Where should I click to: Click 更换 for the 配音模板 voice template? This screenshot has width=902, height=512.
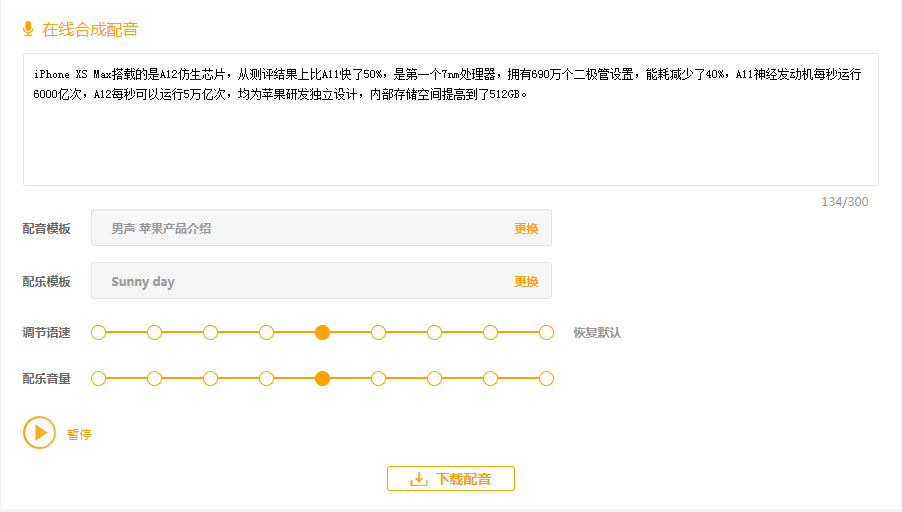click(526, 228)
